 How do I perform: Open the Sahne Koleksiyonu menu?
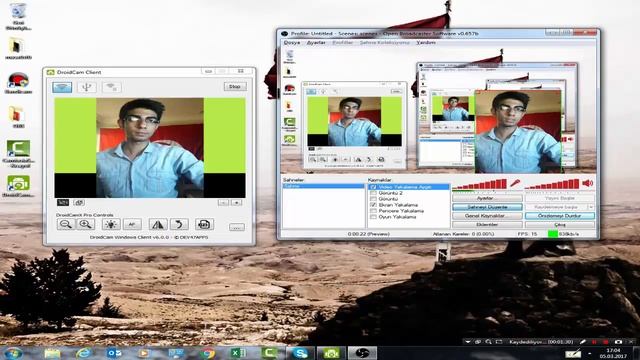pos(384,42)
